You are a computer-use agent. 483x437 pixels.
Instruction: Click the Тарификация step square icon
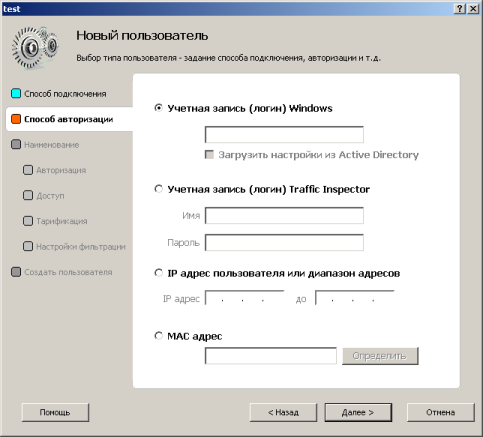28,221
